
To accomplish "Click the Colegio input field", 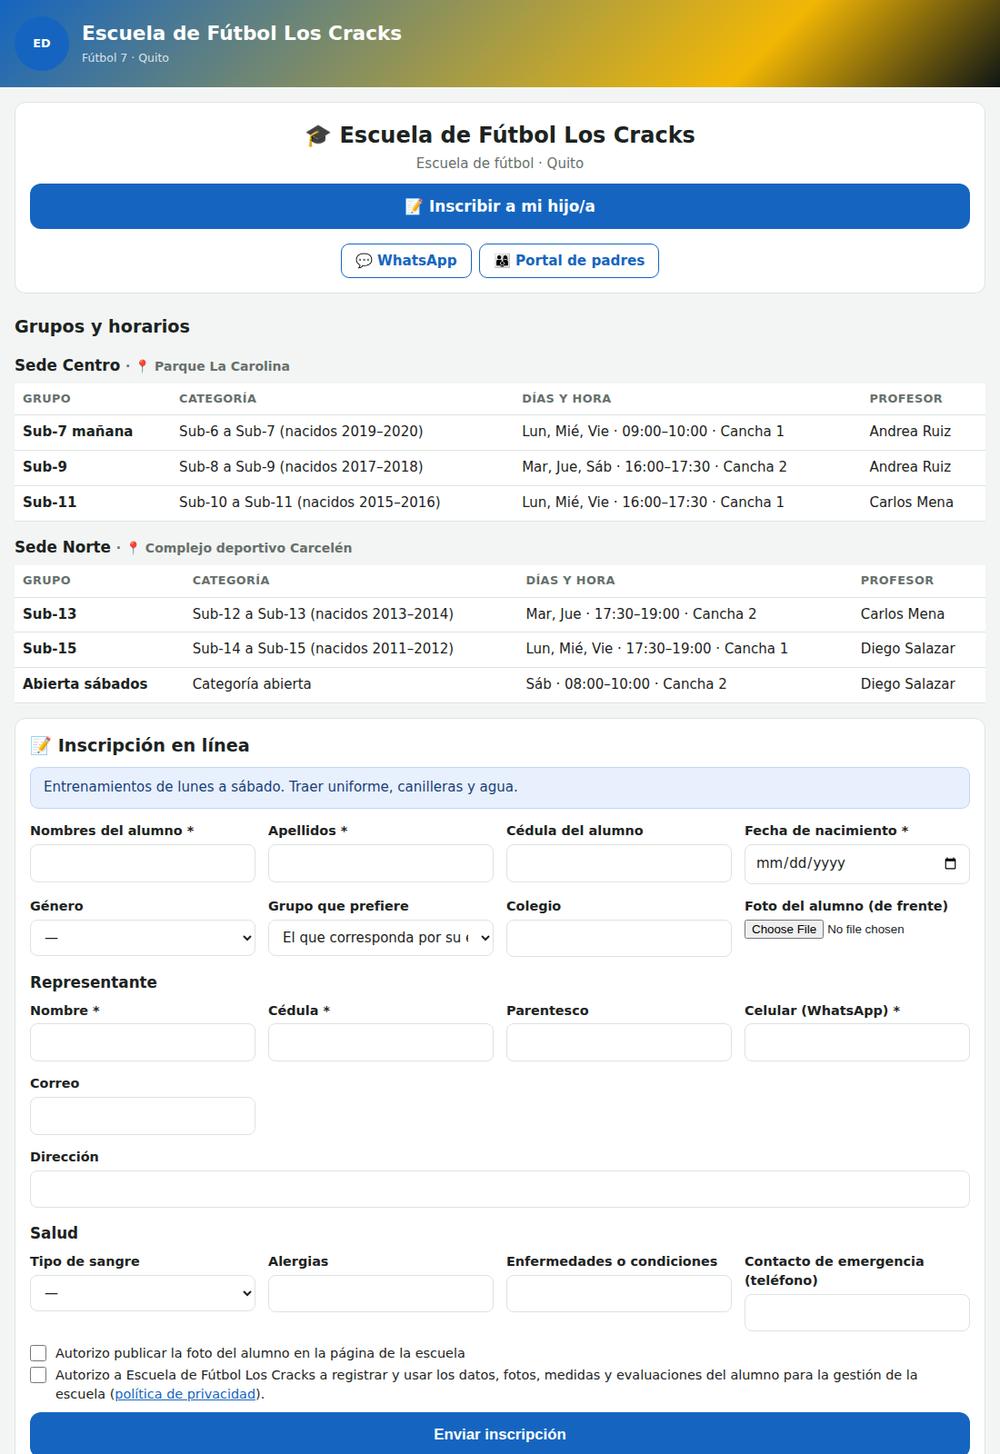I will [619, 938].
